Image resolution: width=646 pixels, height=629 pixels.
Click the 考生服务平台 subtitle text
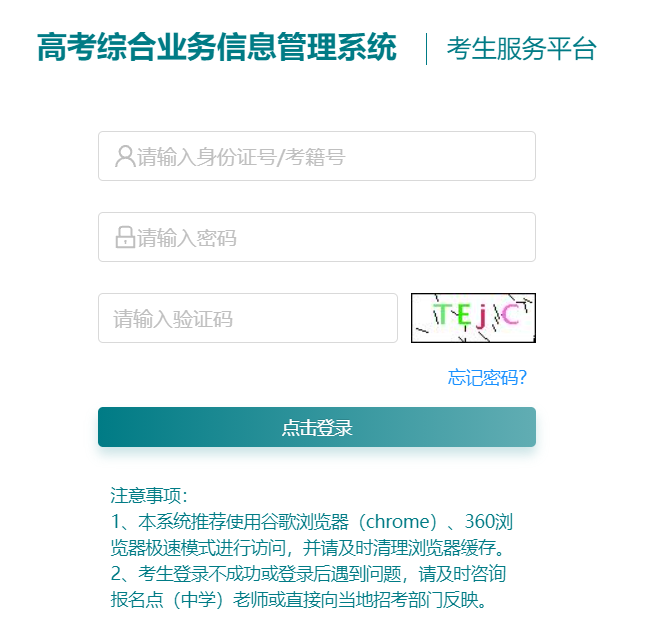coord(522,48)
